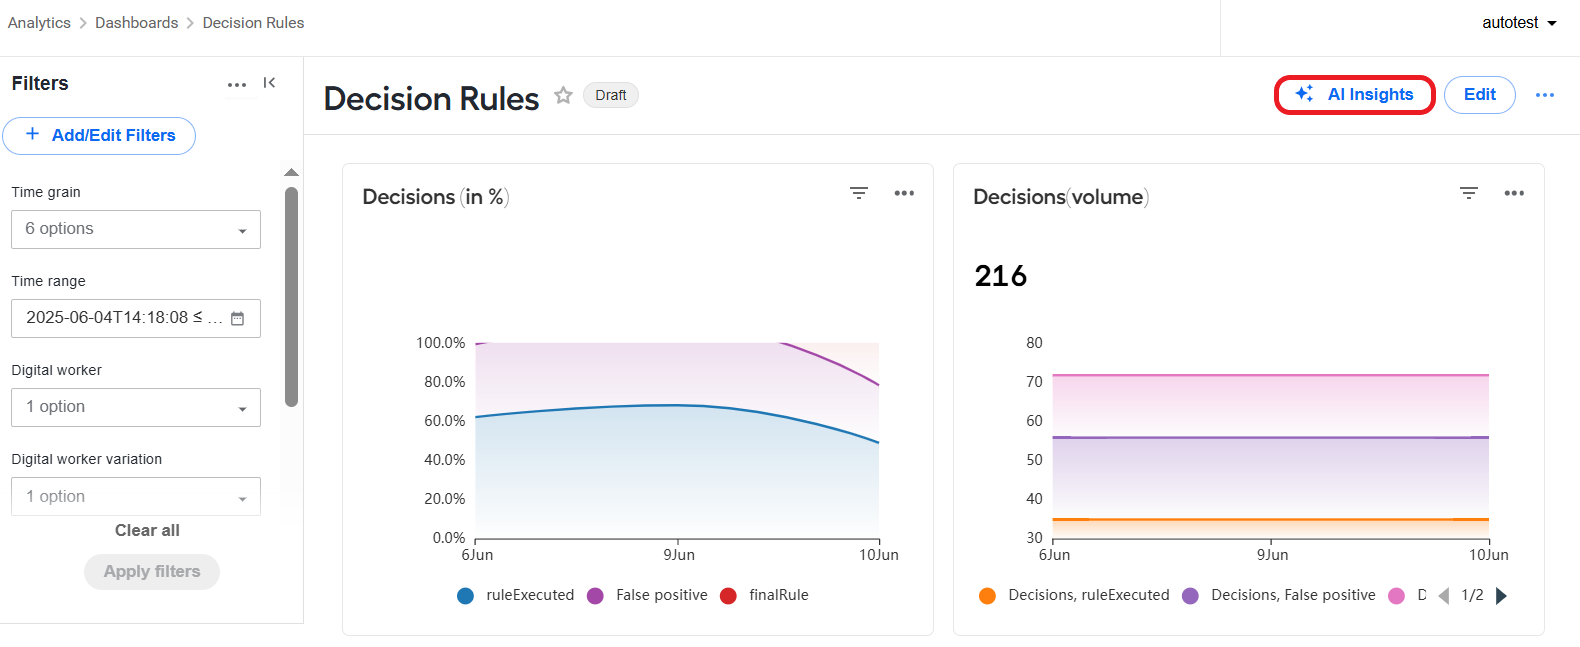The width and height of the screenshot is (1580, 647).
Task: Open filter icon on Decisions (in %) chart
Action: [x=859, y=193]
